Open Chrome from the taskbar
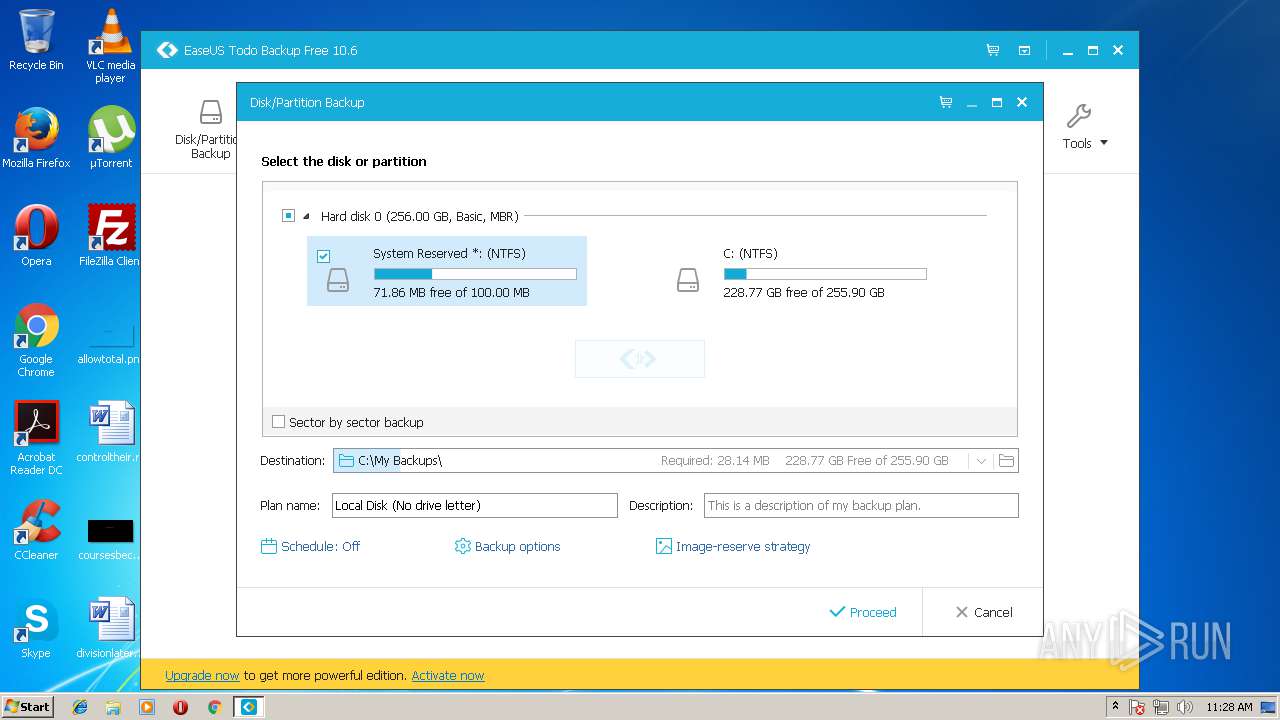 point(214,707)
